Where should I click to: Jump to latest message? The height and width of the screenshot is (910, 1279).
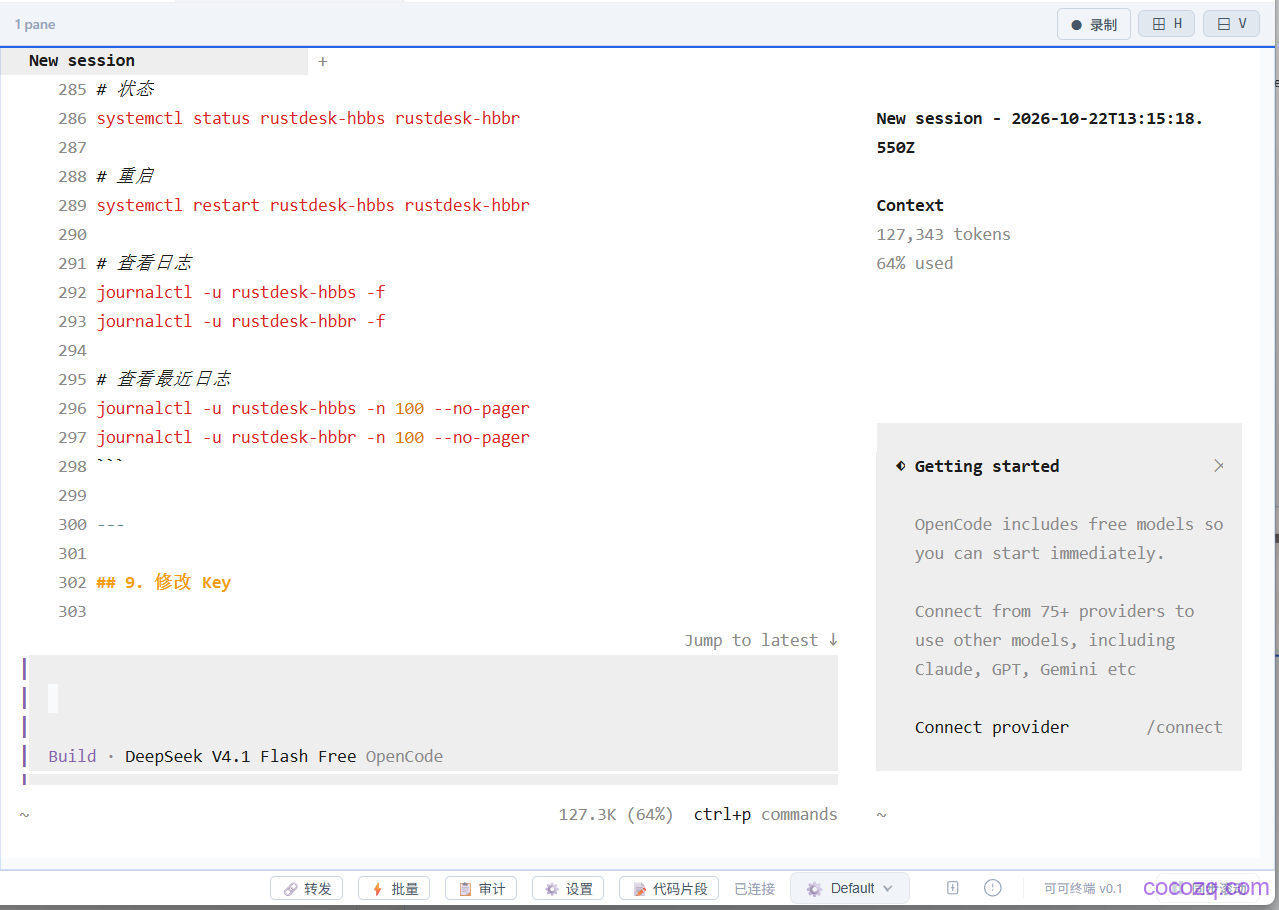click(761, 640)
